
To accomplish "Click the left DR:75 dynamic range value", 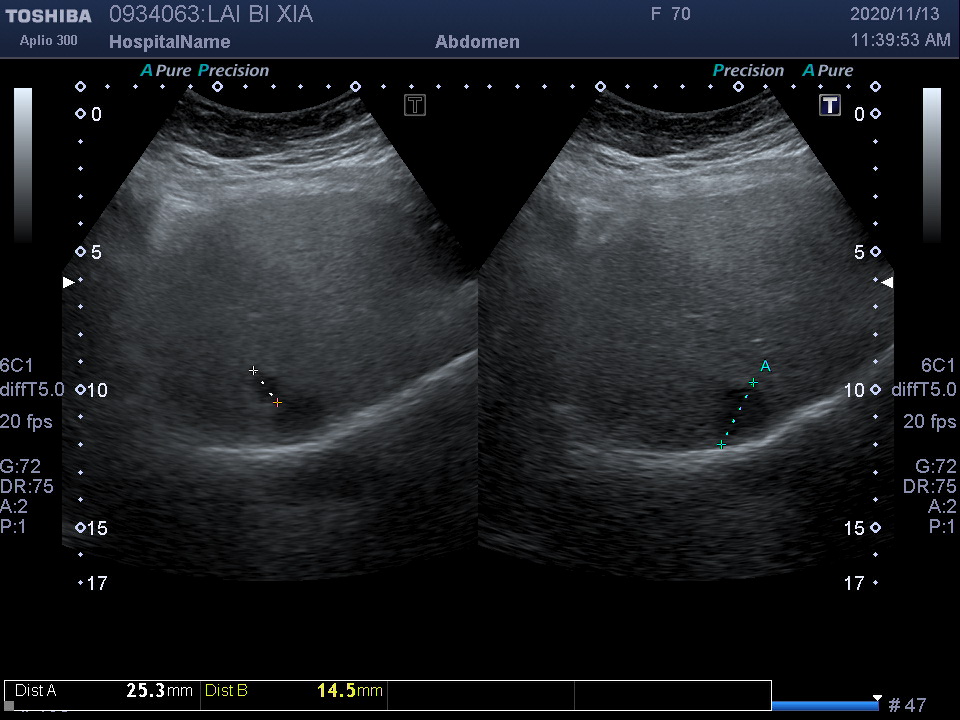I will tap(26, 487).
